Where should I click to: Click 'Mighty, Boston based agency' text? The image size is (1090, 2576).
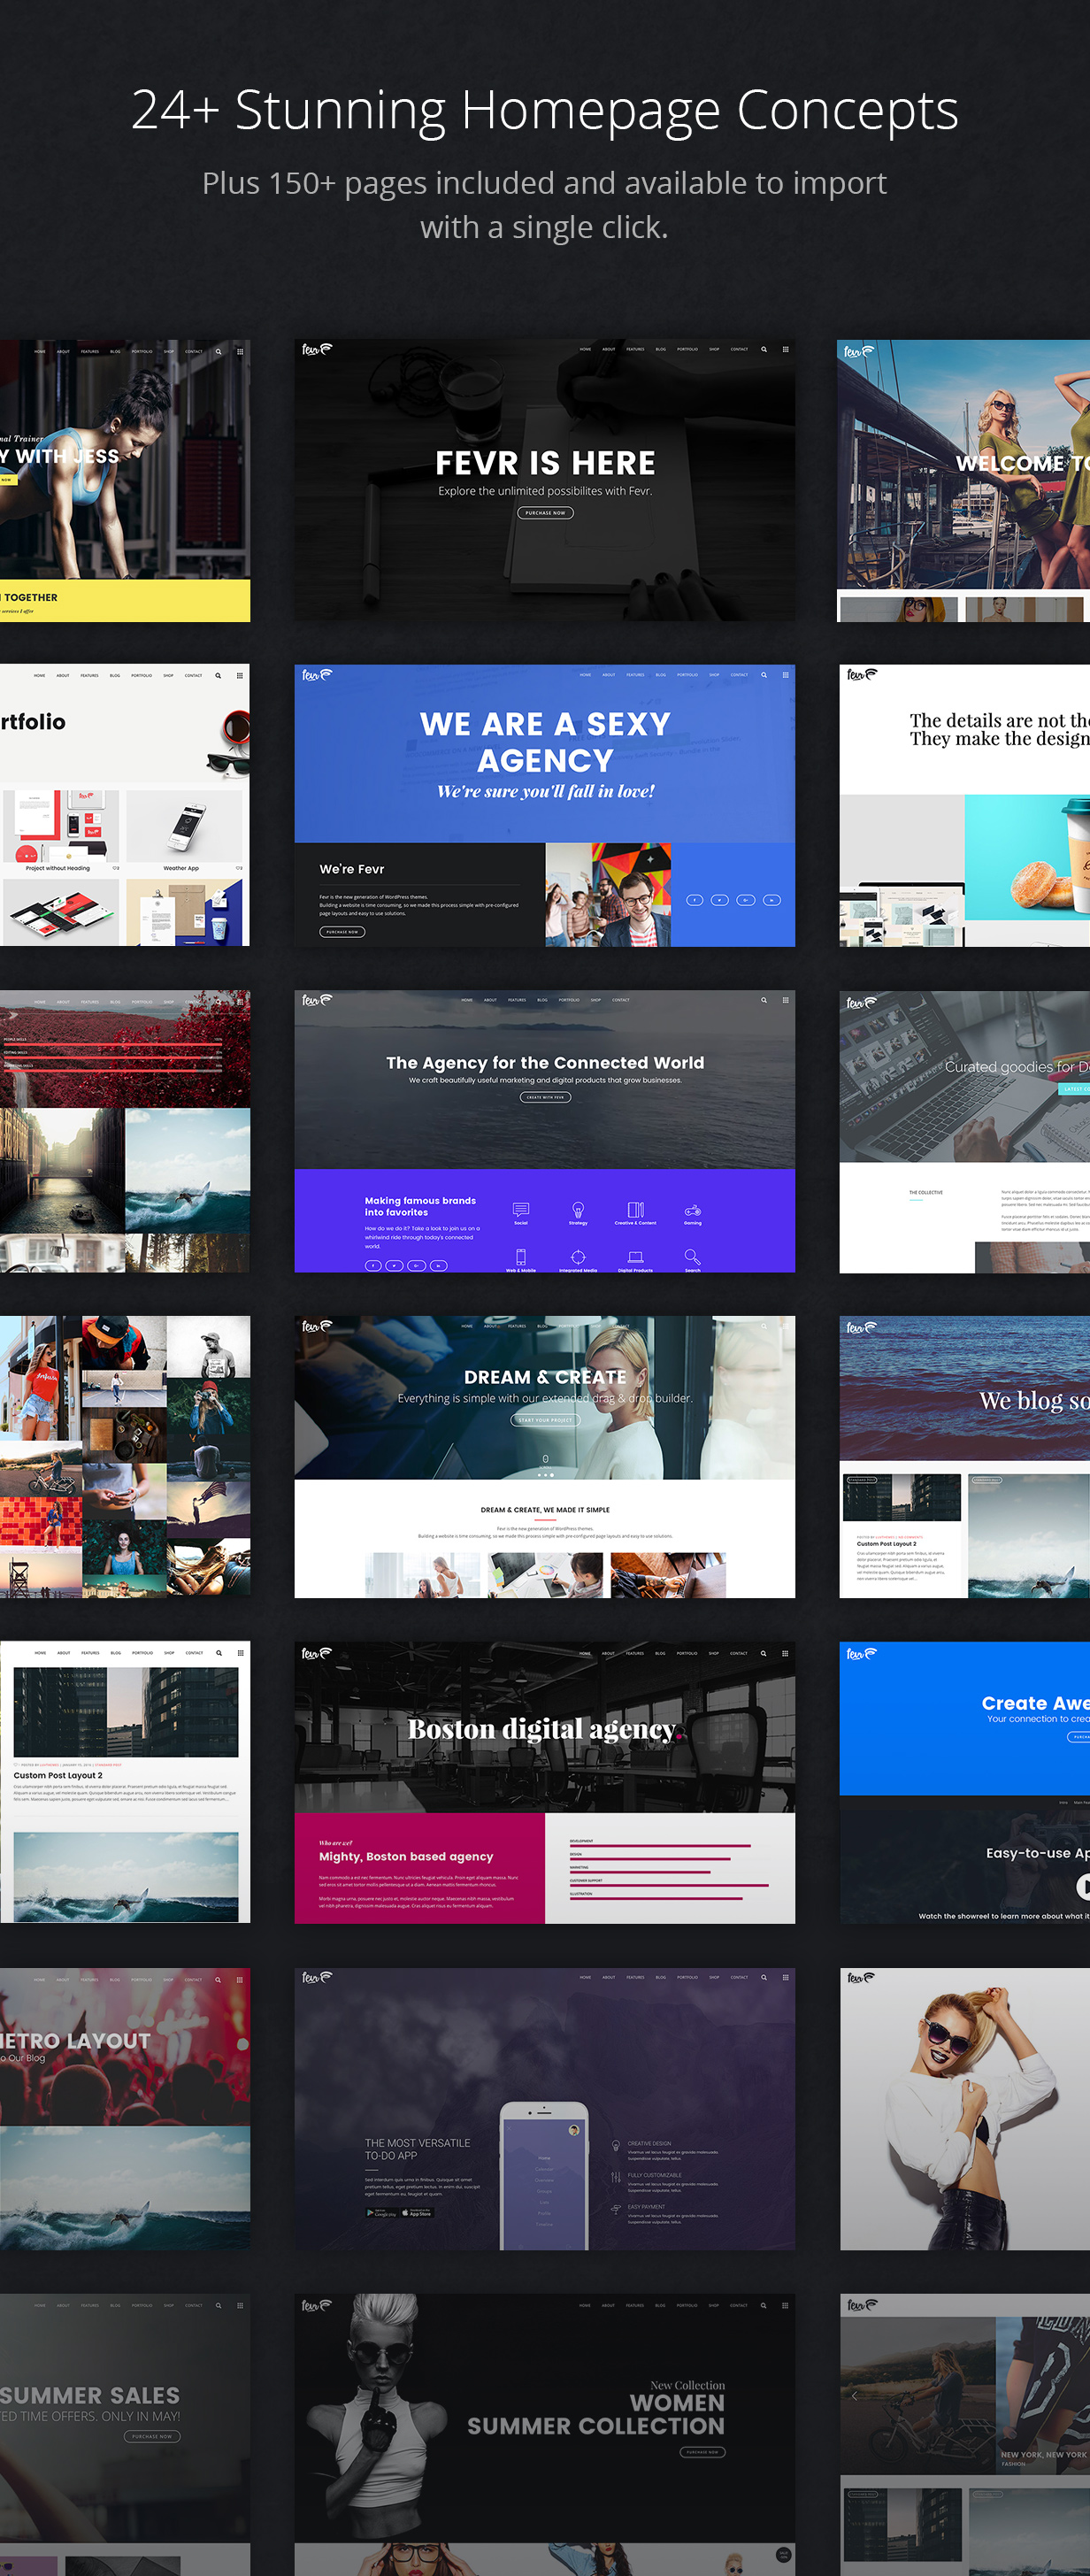406,1856
